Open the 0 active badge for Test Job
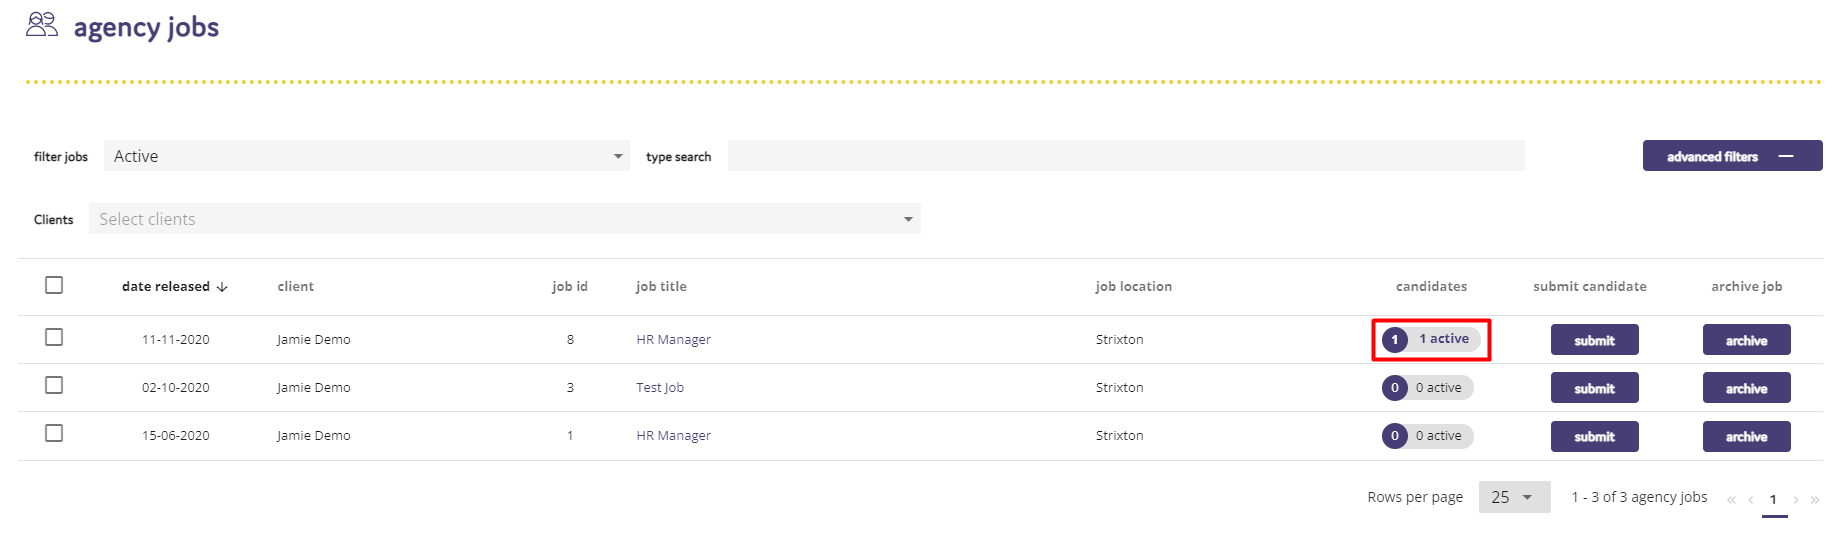The height and width of the screenshot is (538, 1841). pos(1427,388)
